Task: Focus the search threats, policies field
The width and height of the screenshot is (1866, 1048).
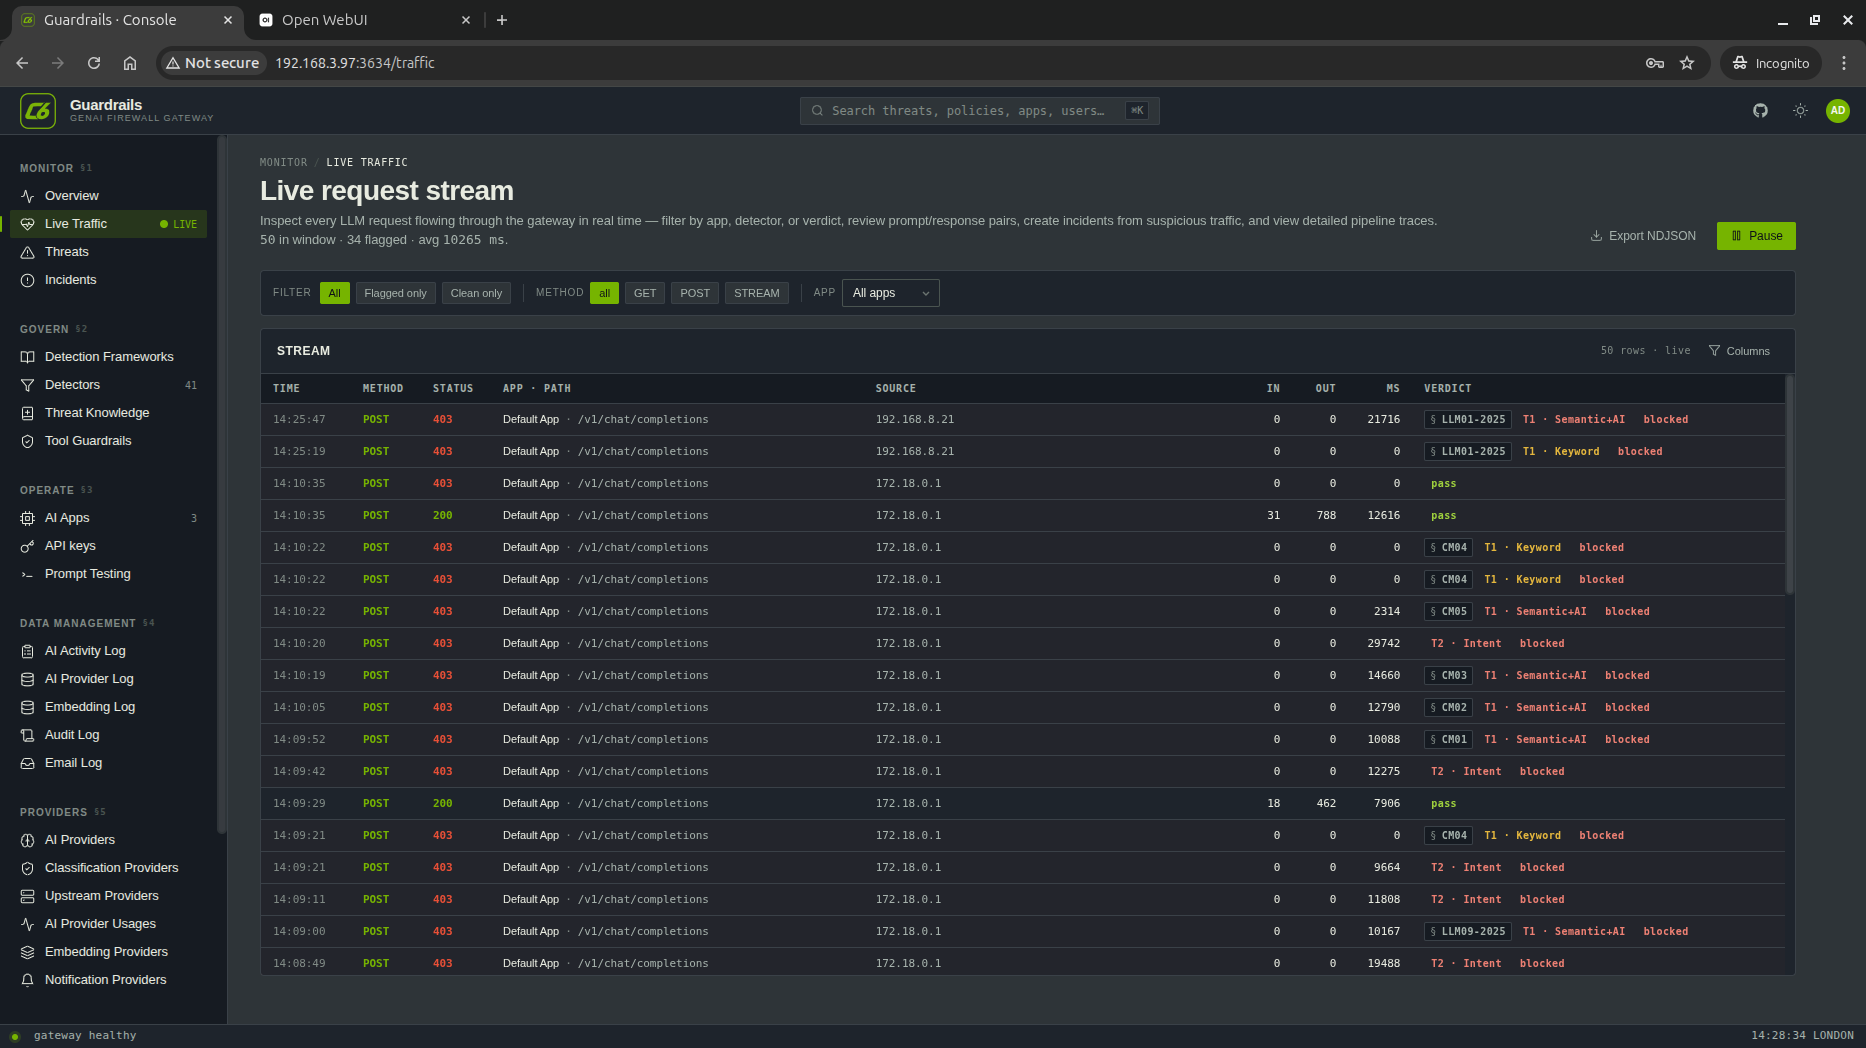Action: (x=979, y=111)
